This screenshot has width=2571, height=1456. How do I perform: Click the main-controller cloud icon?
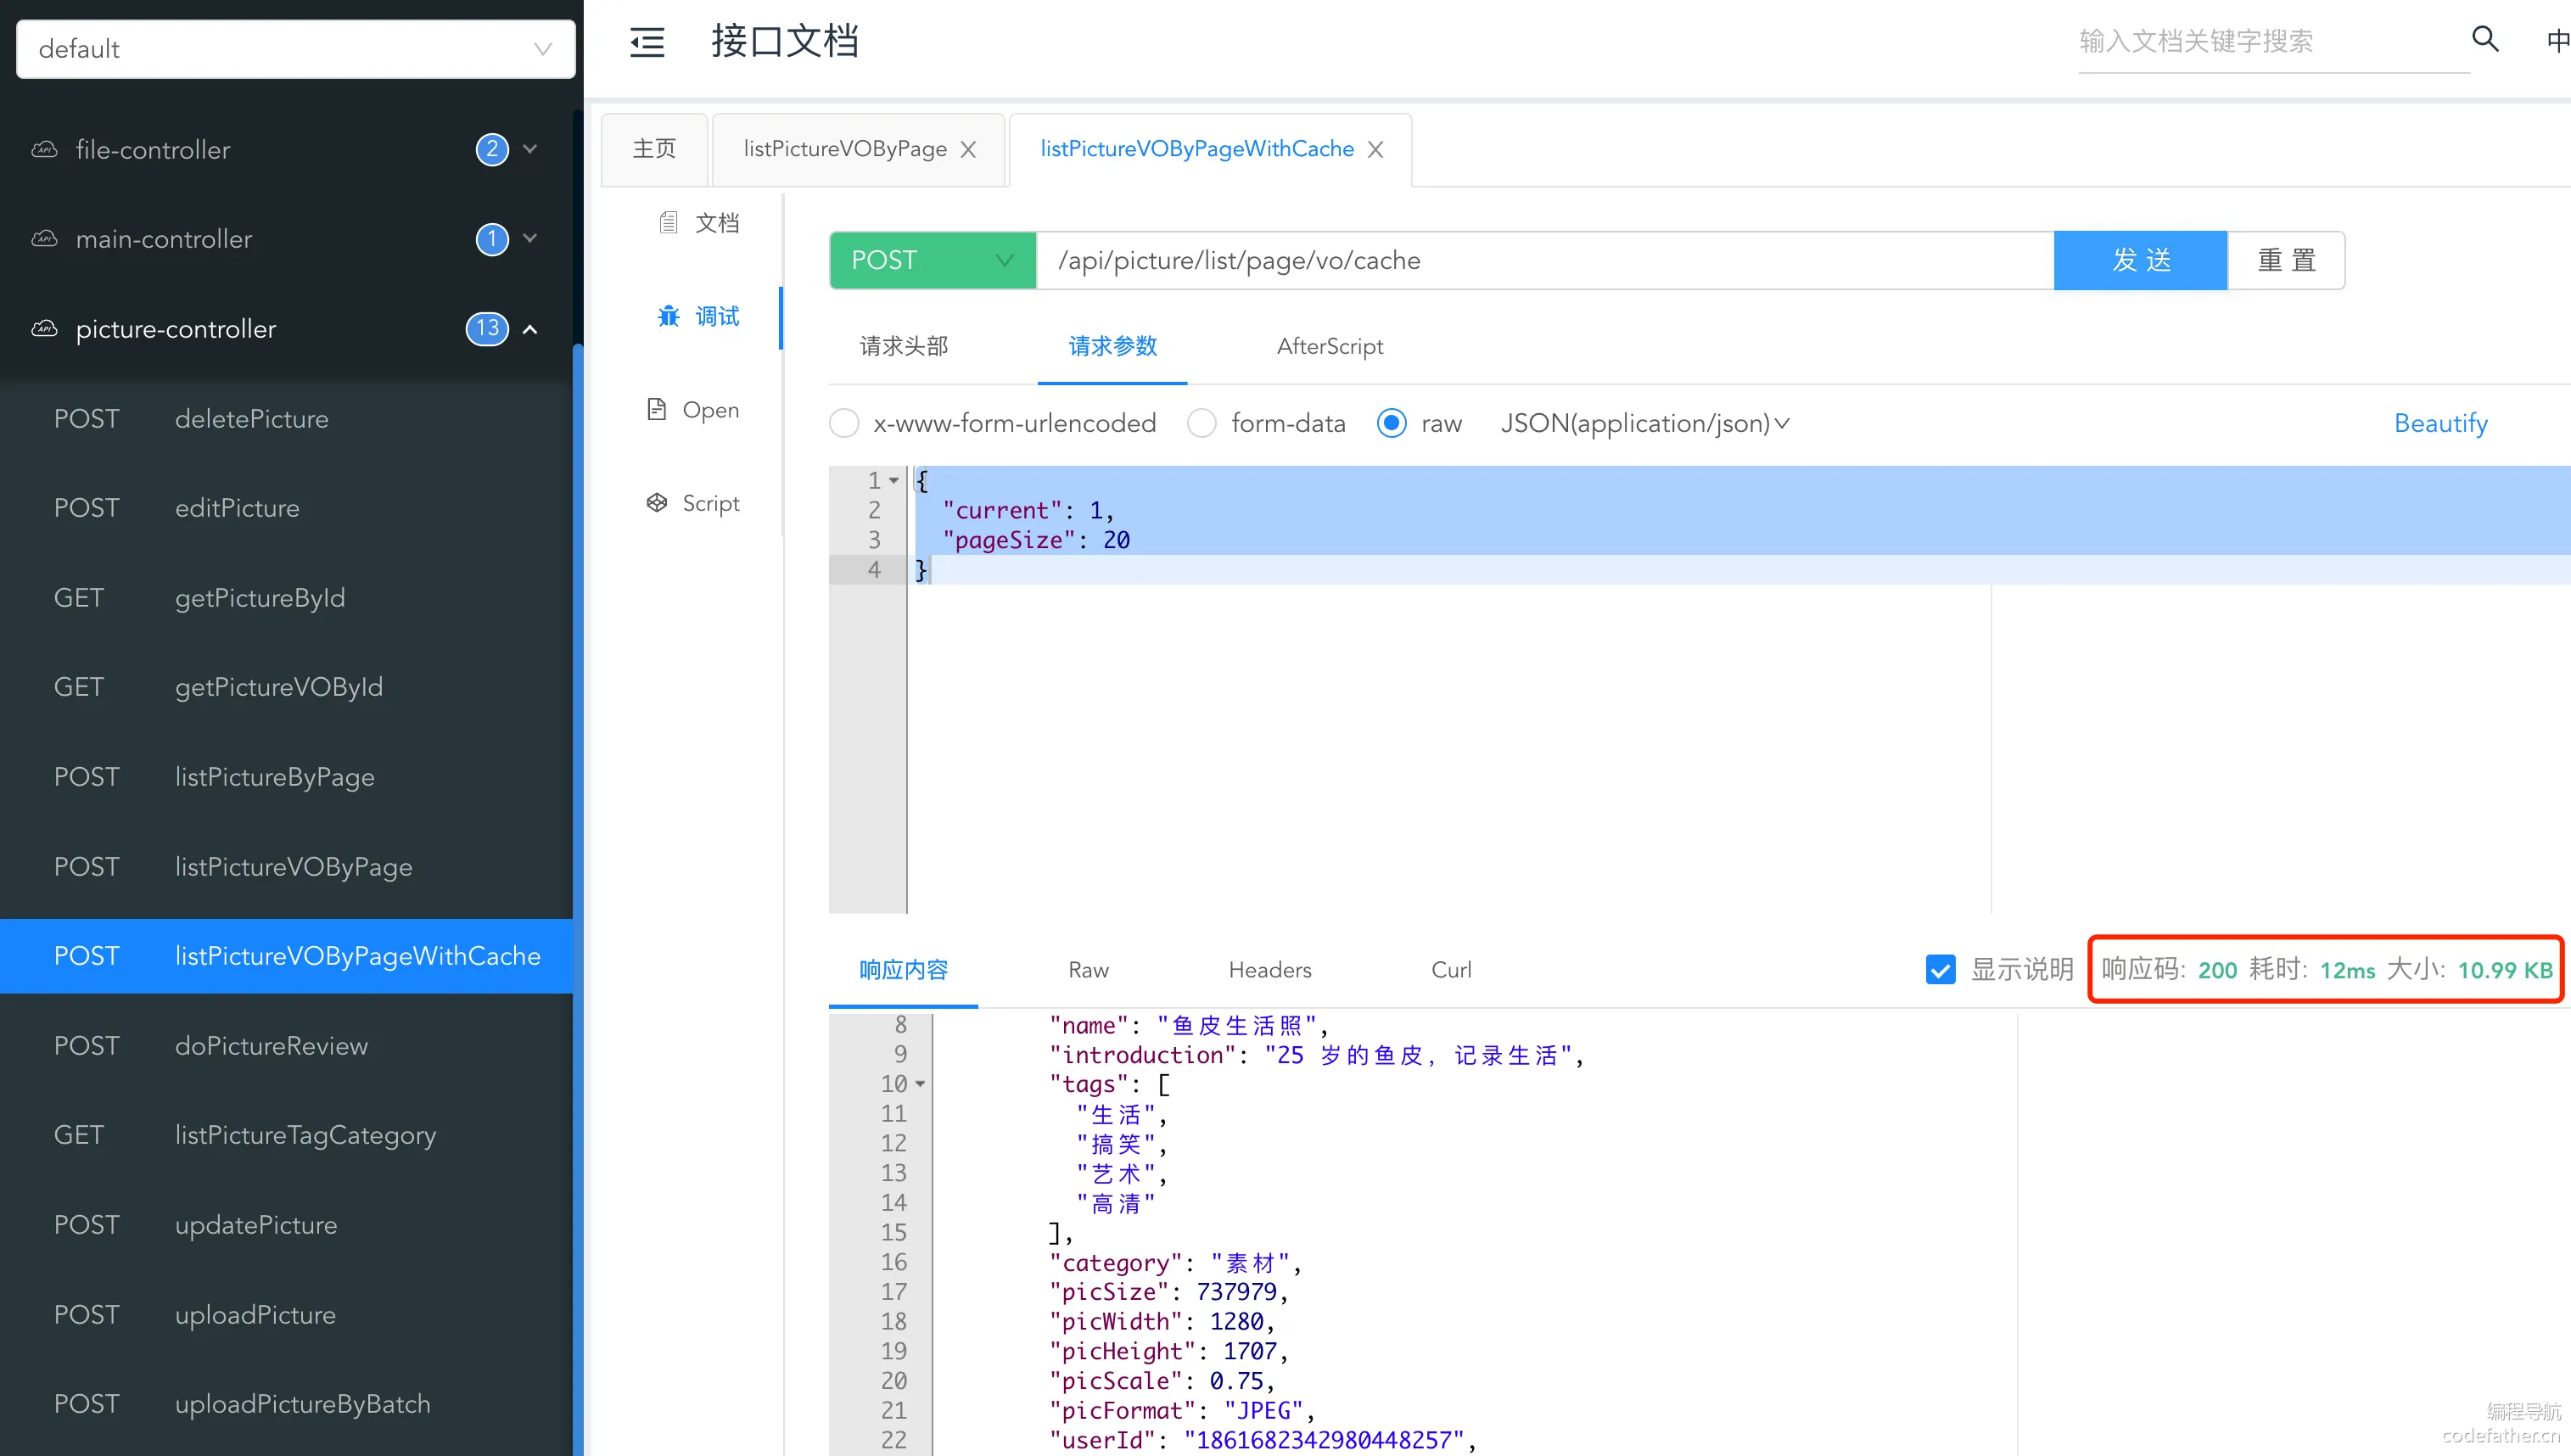(x=44, y=239)
